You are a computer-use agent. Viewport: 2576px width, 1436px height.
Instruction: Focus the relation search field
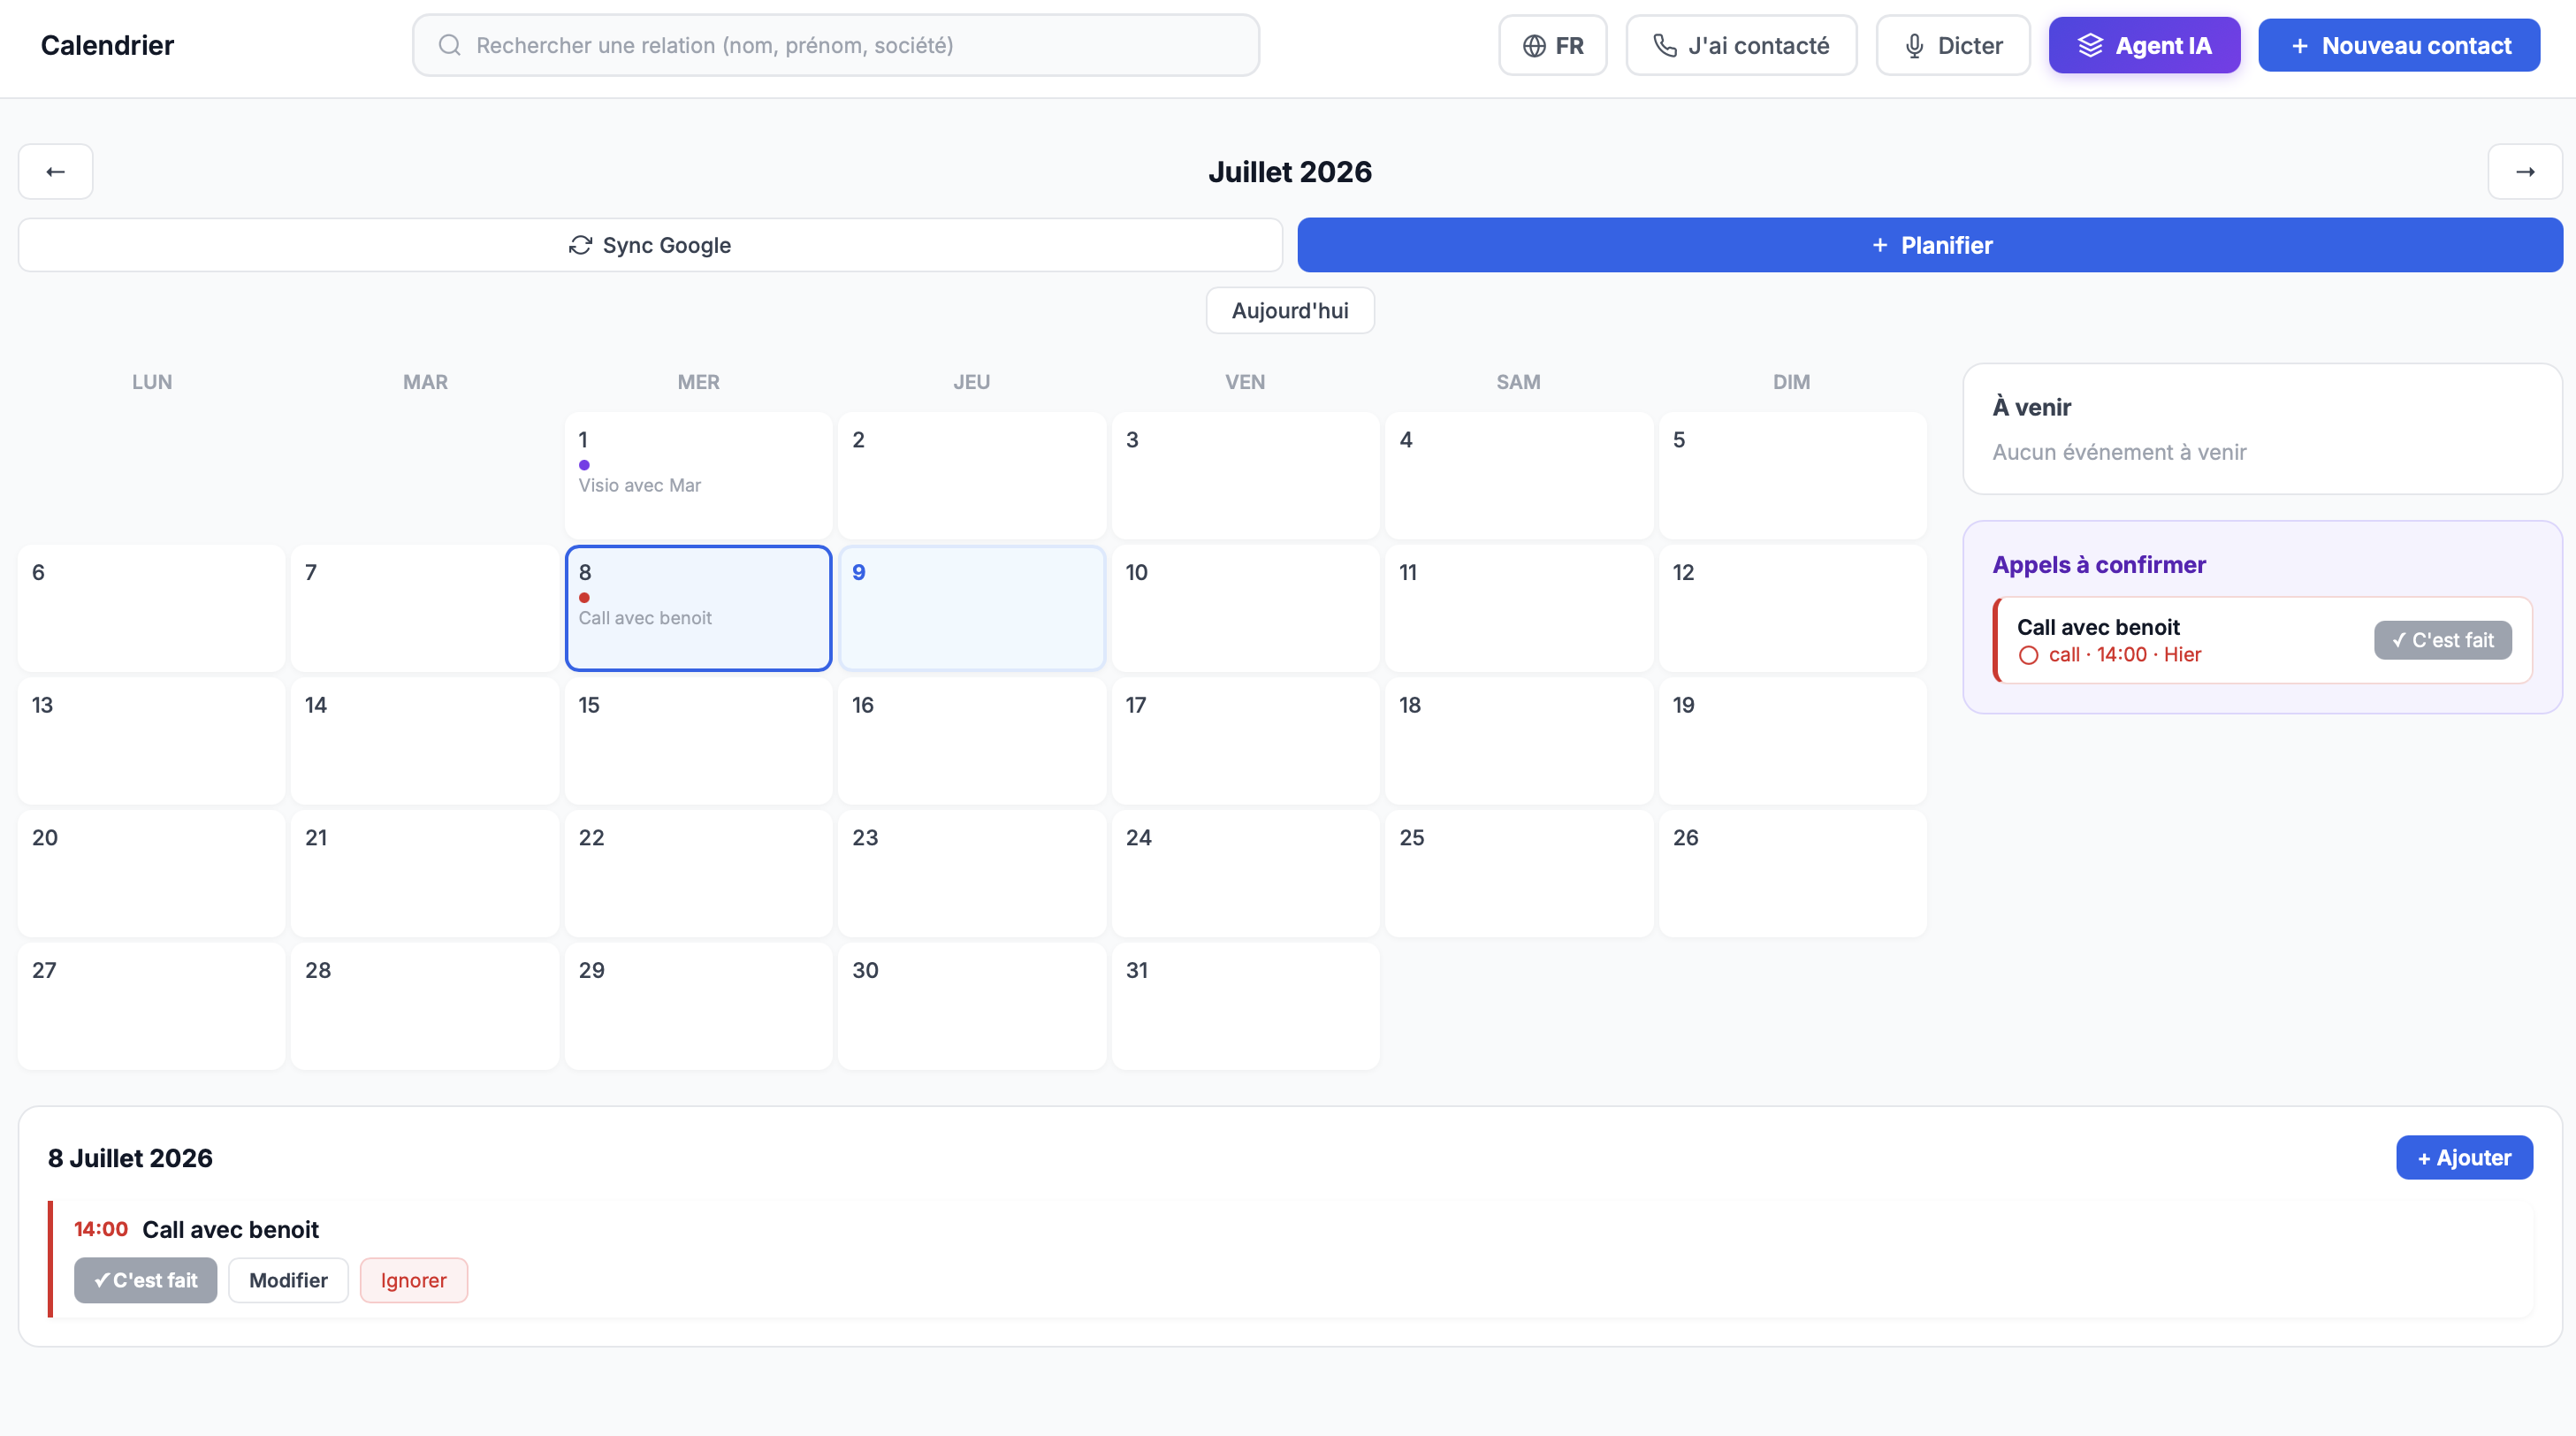[836, 45]
